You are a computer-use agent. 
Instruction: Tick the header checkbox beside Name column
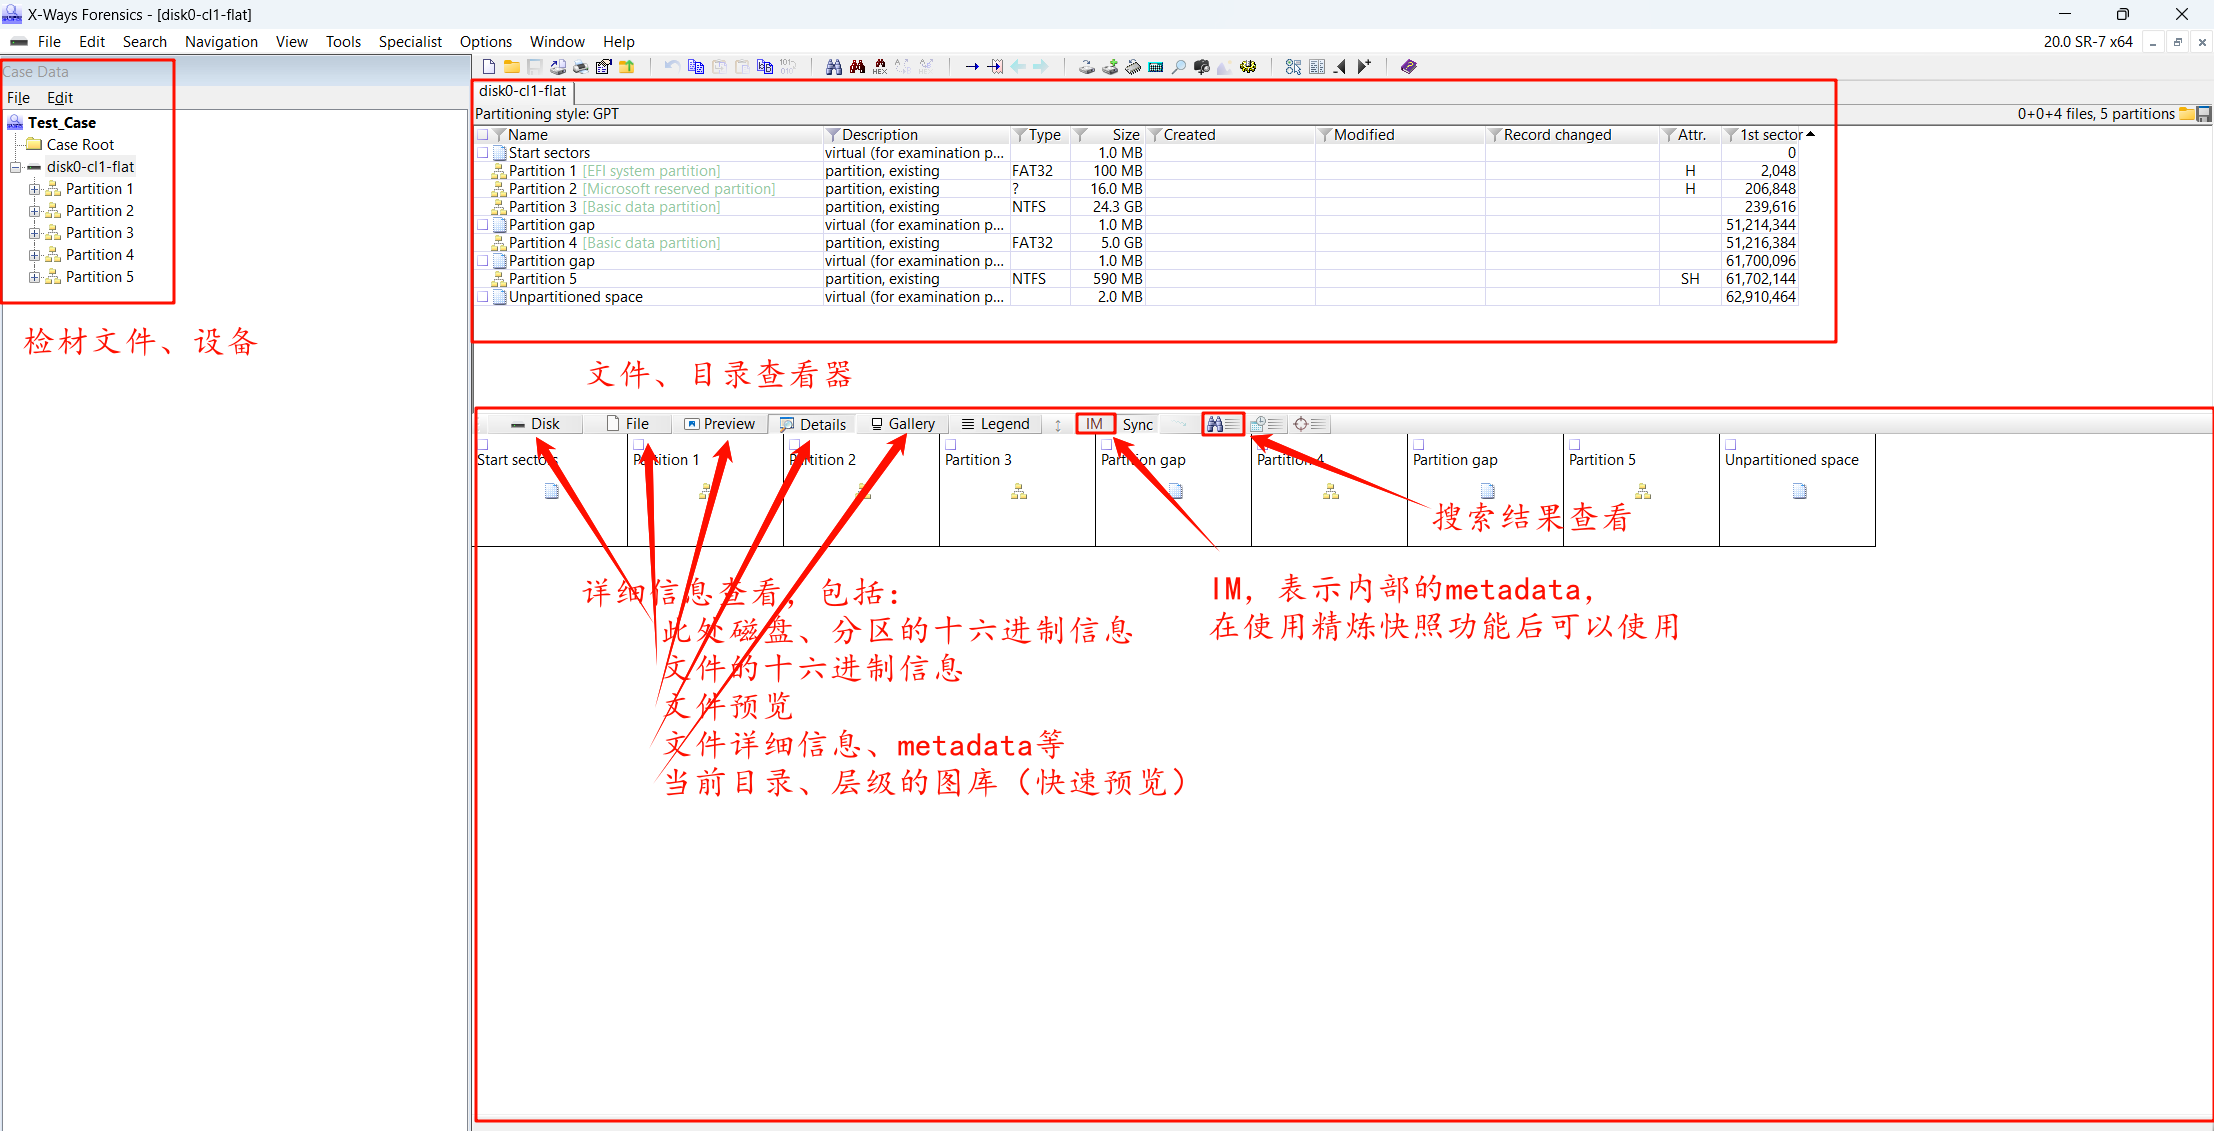(x=483, y=135)
